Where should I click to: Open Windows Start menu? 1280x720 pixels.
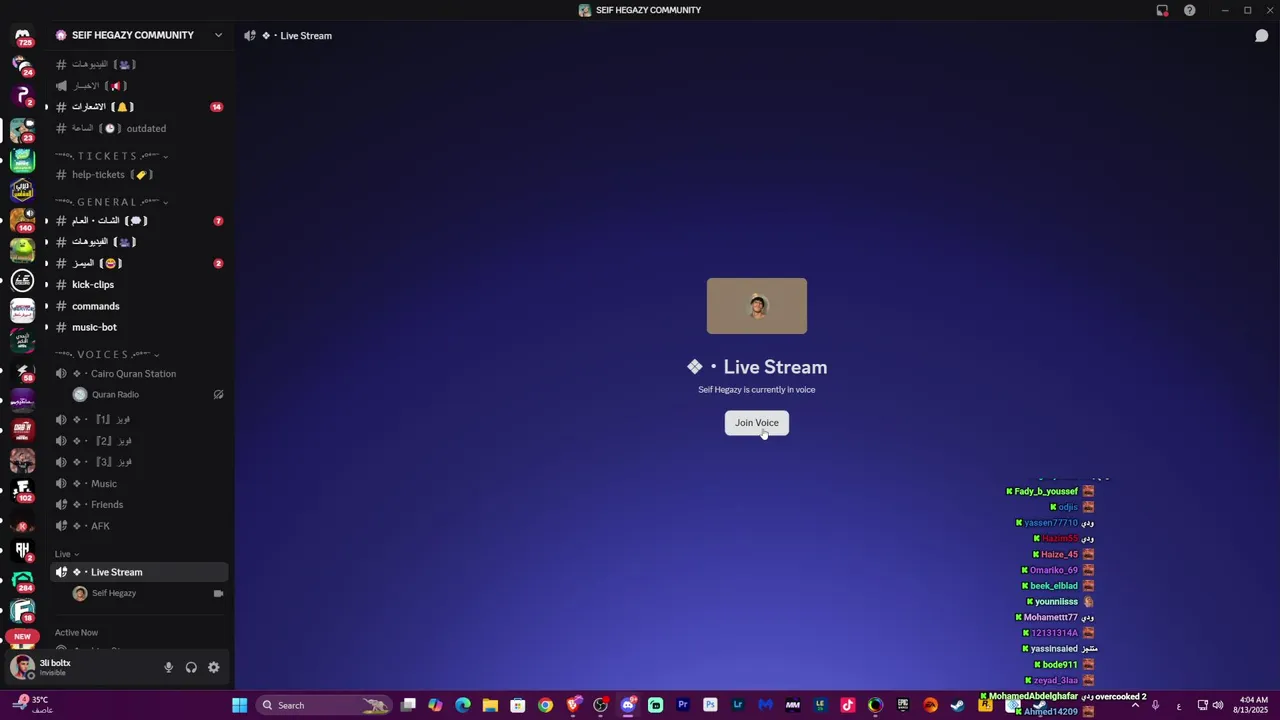(x=240, y=705)
